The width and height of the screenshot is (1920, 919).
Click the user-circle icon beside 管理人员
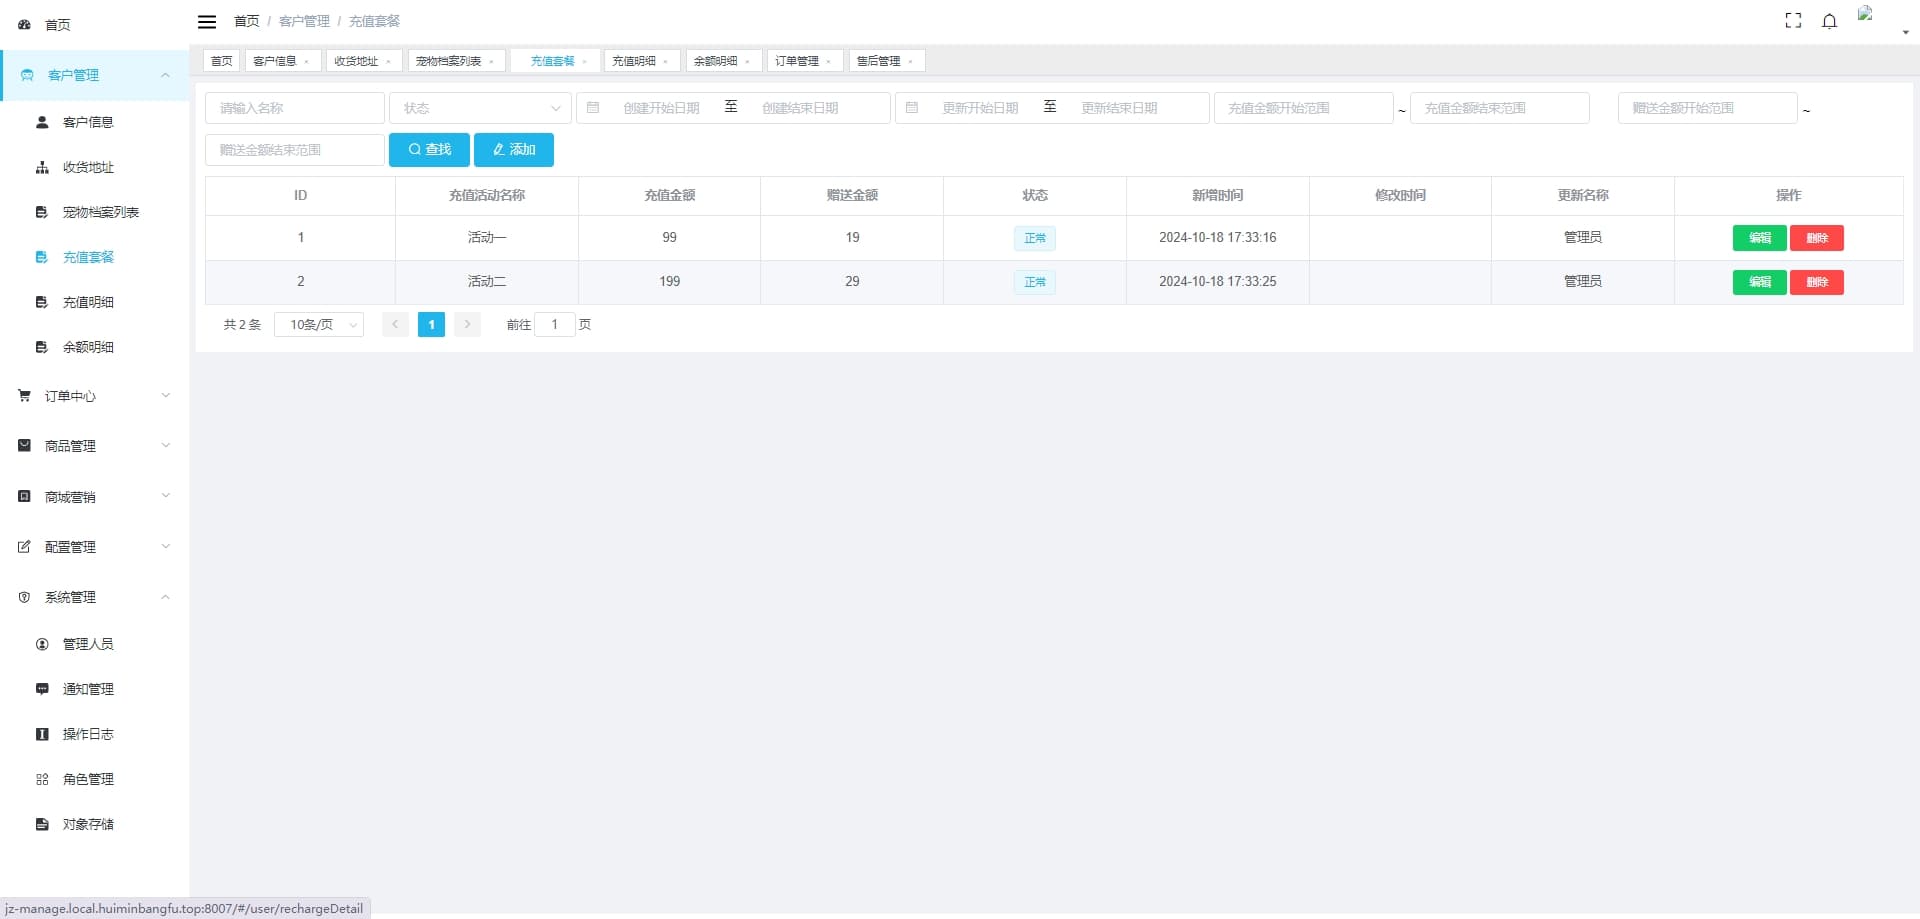42,644
